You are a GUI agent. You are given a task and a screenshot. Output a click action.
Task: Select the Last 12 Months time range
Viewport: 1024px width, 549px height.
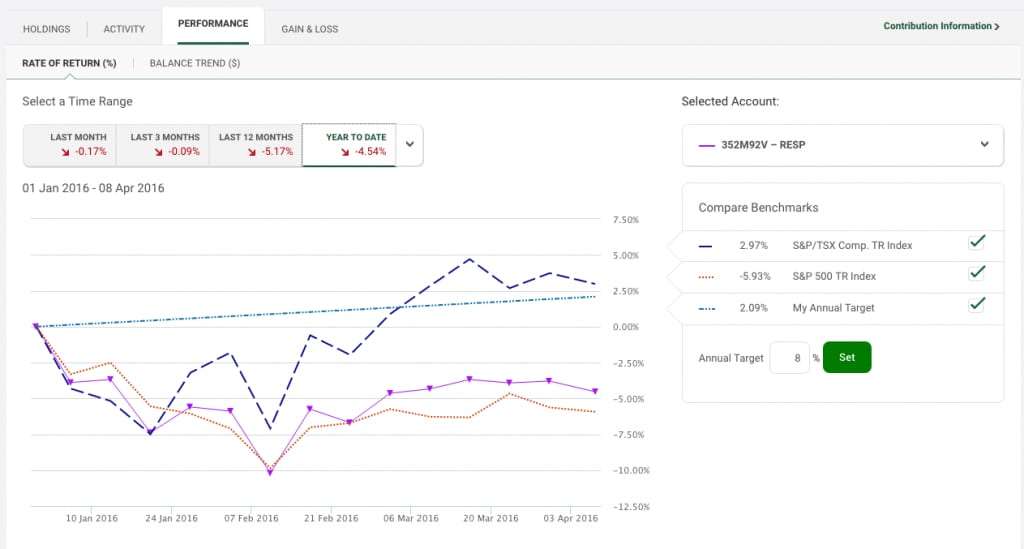pyautogui.click(x=255, y=145)
